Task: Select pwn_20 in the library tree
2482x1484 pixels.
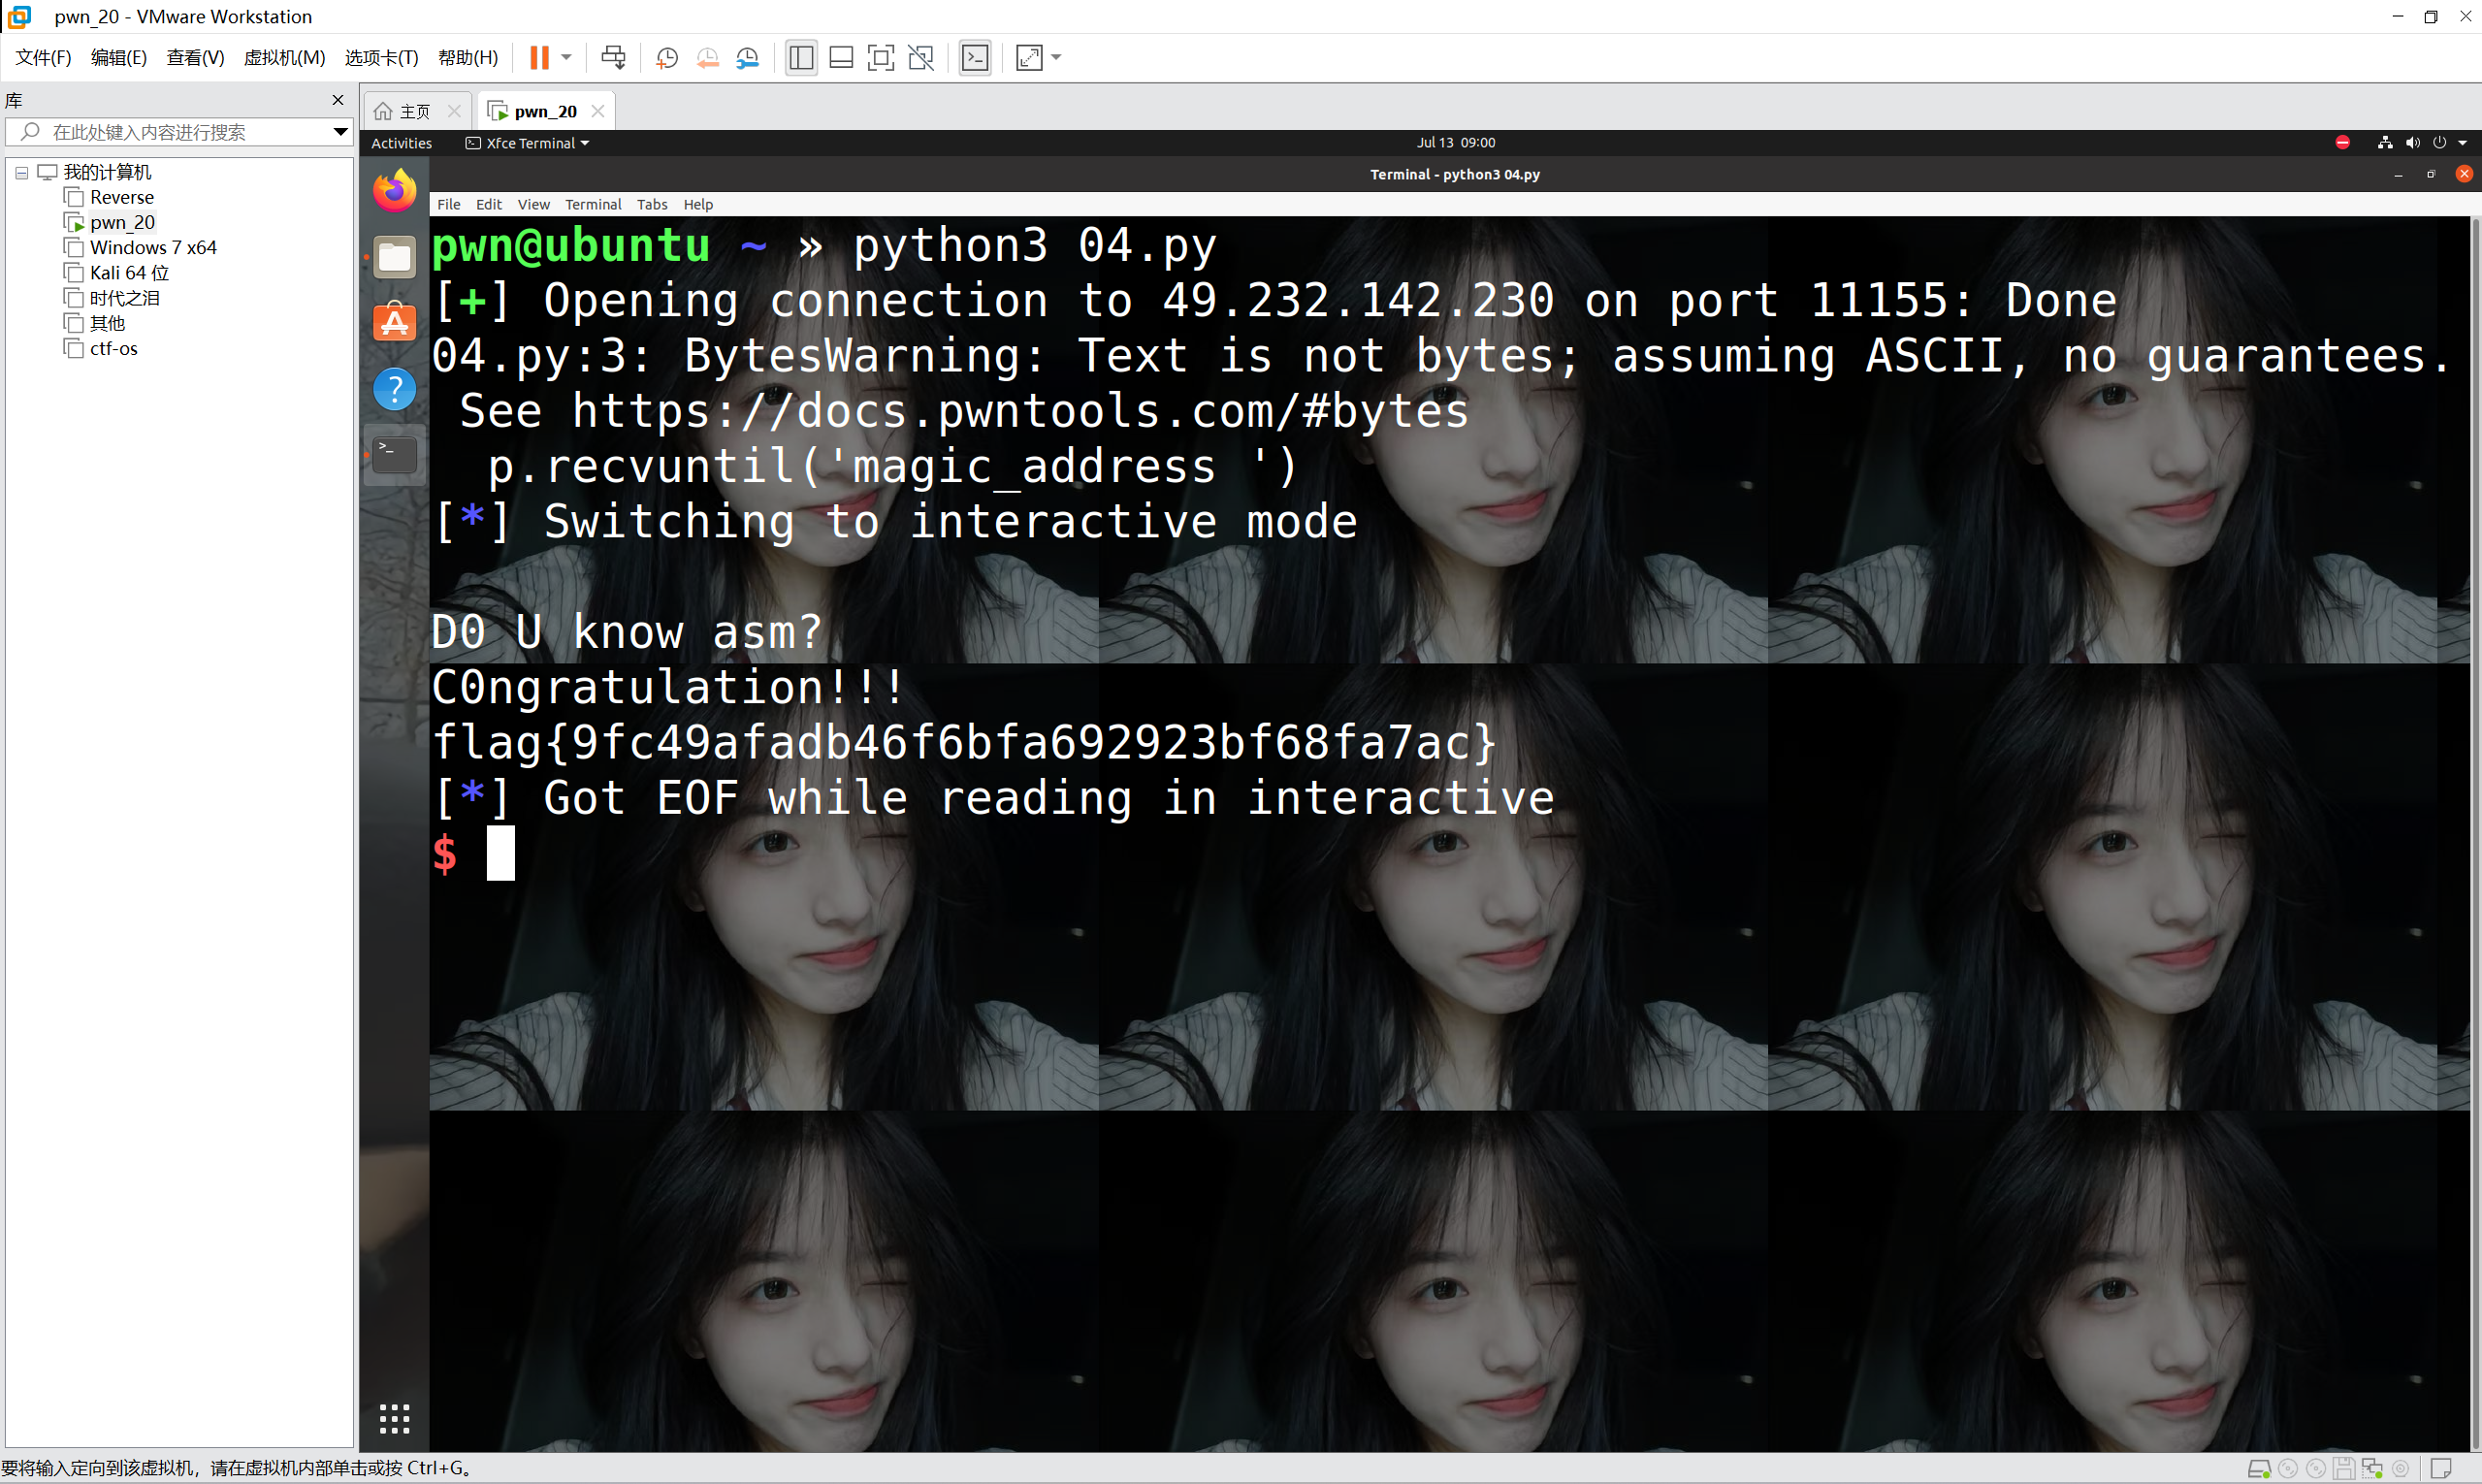Action: point(122,222)
